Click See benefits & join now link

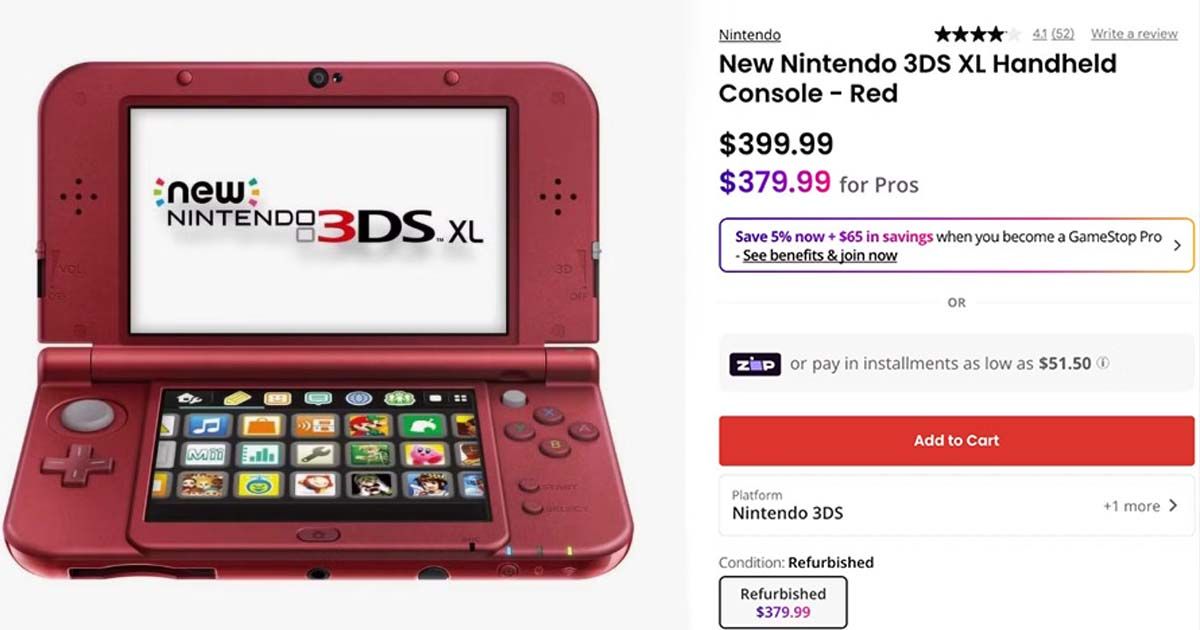(x=820, y=256)
